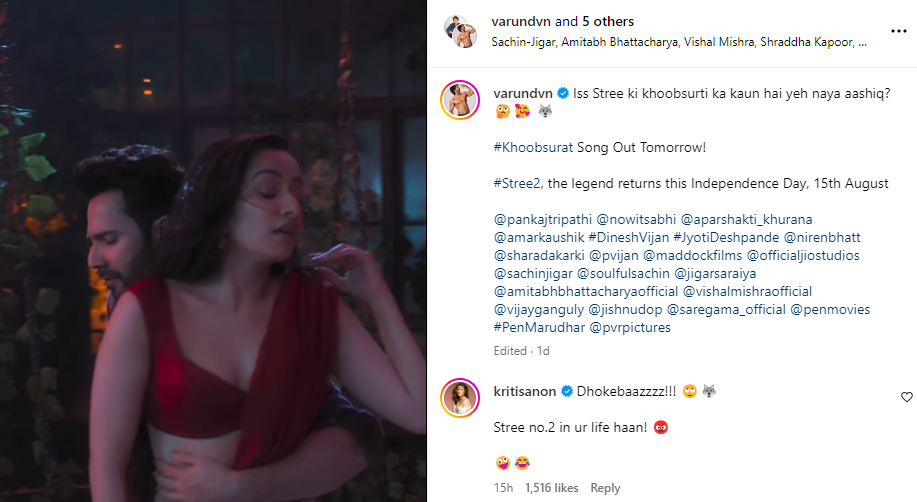This screenshot has height=502, width=917.
Task: Visit @pankajtripathi mentioned profile
Action: point(540,219)
